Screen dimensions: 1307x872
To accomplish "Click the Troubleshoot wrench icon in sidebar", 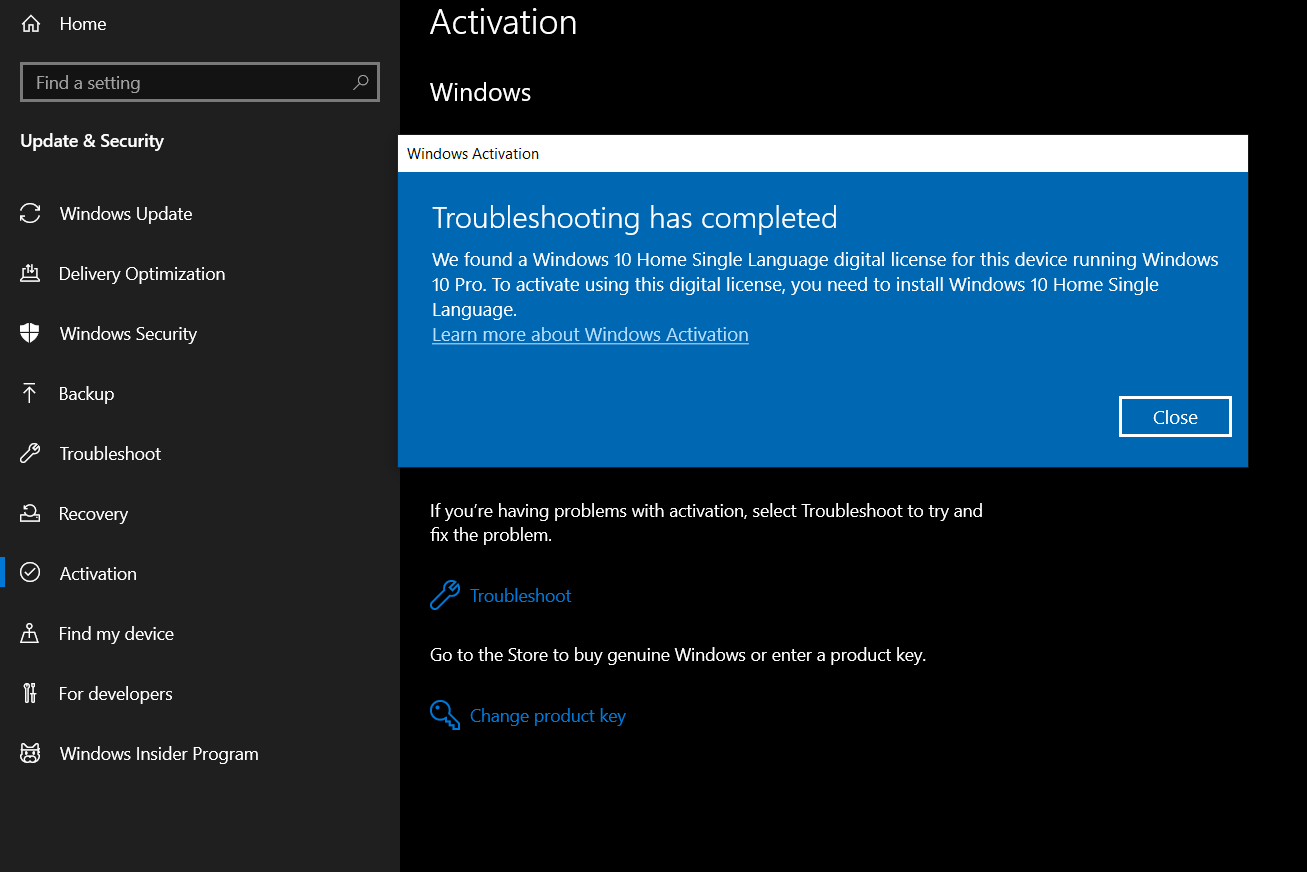I will coord(30,453).
